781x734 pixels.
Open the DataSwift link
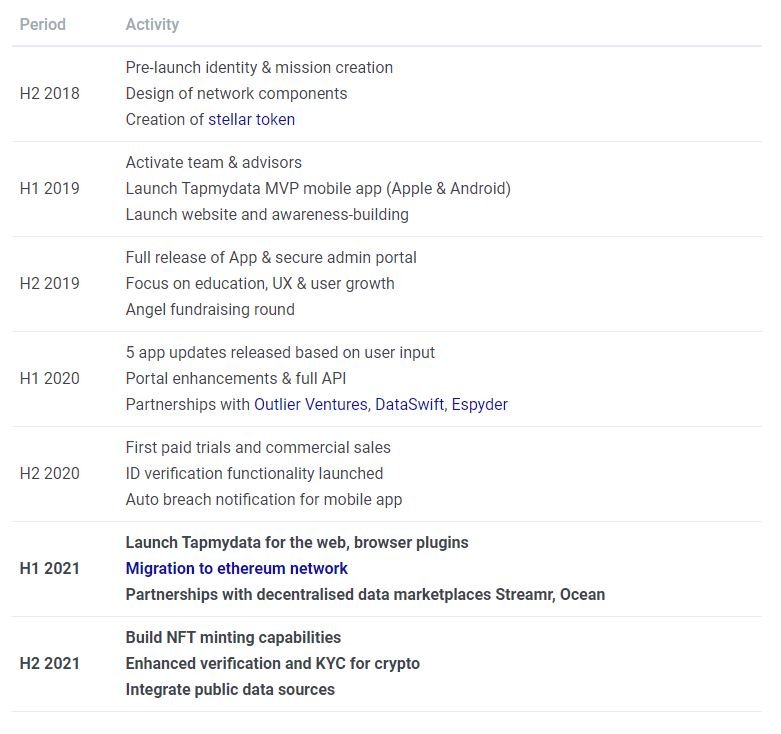point(410,405)
